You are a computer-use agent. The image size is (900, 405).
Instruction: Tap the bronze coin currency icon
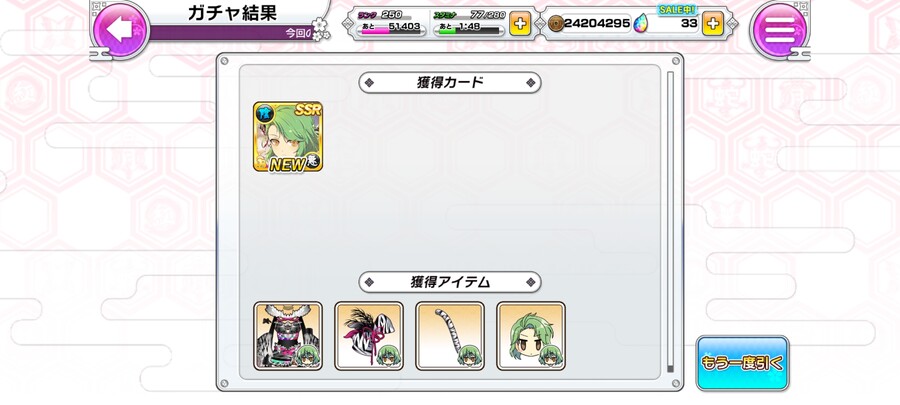[x=556, y=24]
